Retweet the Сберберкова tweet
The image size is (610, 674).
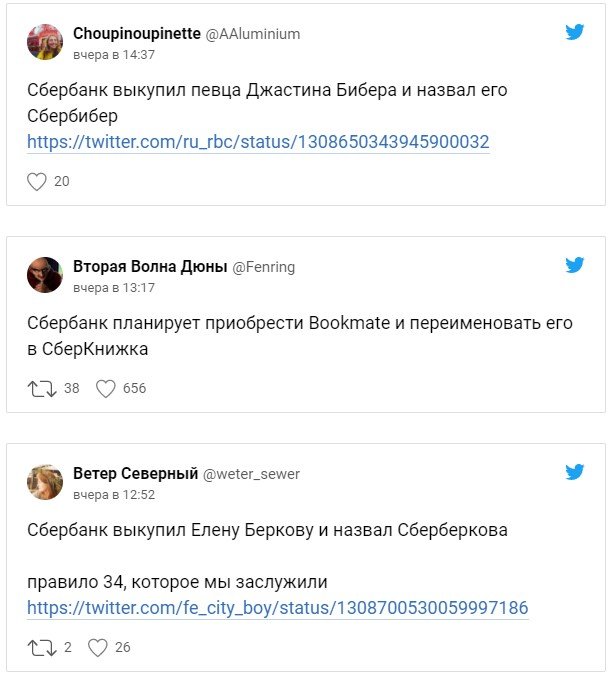[x=43, y=647]
